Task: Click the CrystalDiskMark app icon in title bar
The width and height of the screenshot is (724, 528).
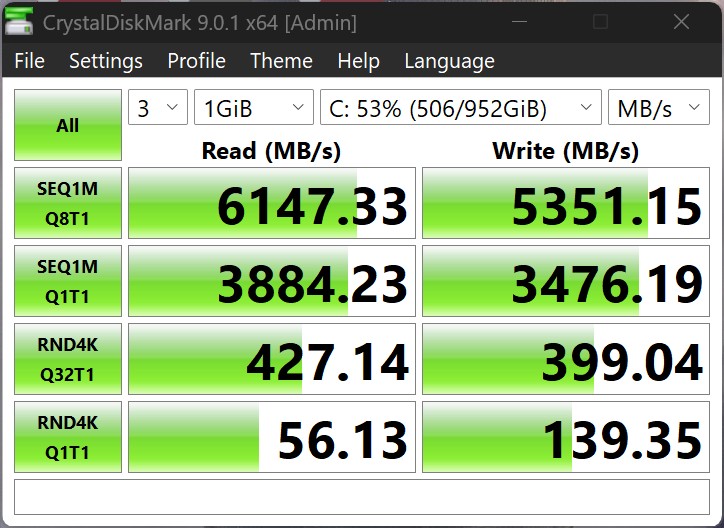Action: click(19, 21)
